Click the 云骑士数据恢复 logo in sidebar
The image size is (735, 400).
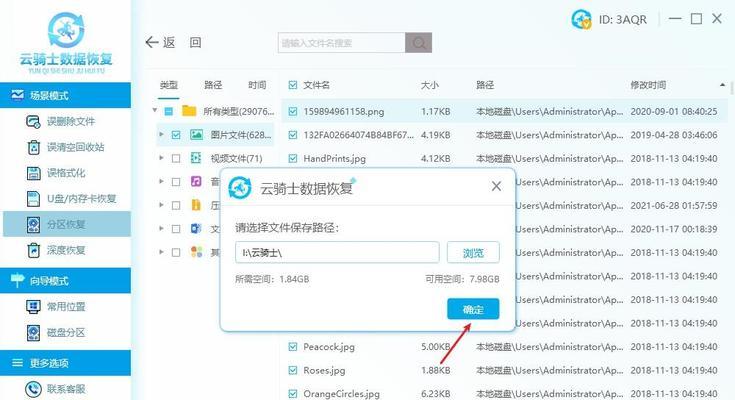66,43
